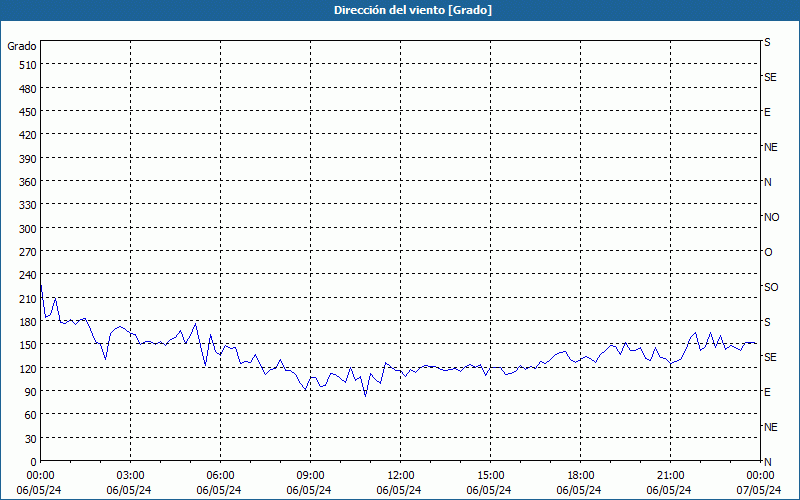Select the 330 y-axis value

[x=28, y=205]
